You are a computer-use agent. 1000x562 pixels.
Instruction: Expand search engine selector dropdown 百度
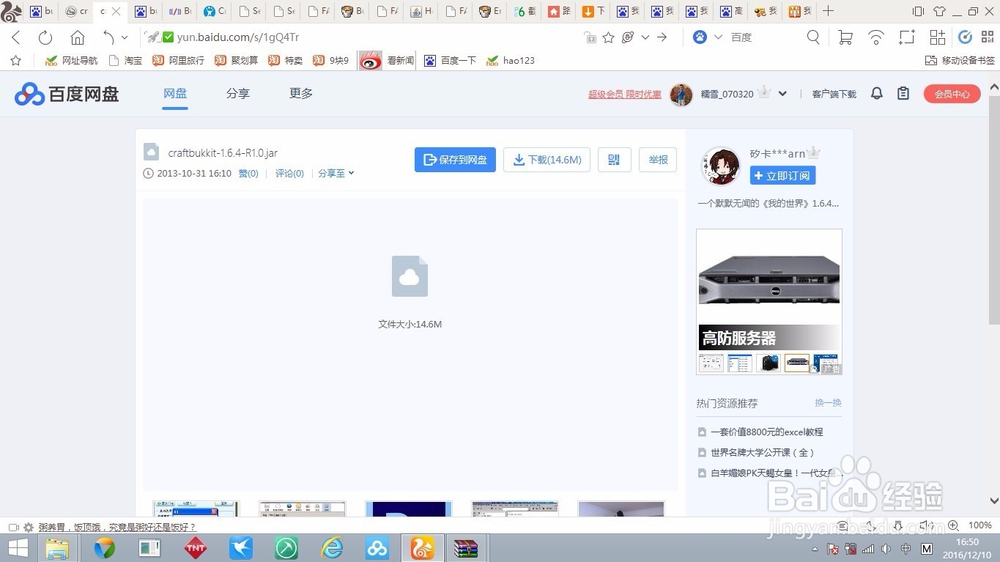tap(718, 38)
